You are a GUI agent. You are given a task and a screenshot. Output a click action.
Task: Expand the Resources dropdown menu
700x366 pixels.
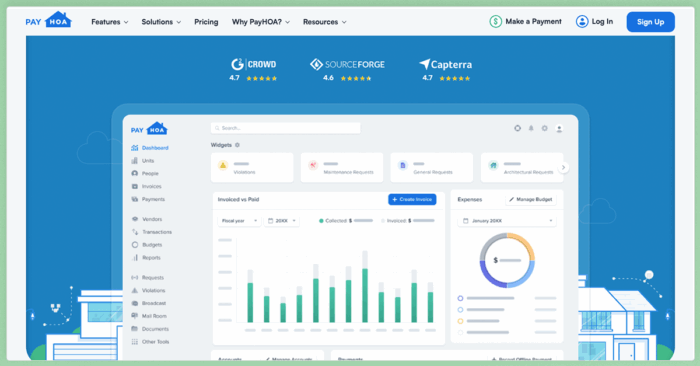(325, 22)
